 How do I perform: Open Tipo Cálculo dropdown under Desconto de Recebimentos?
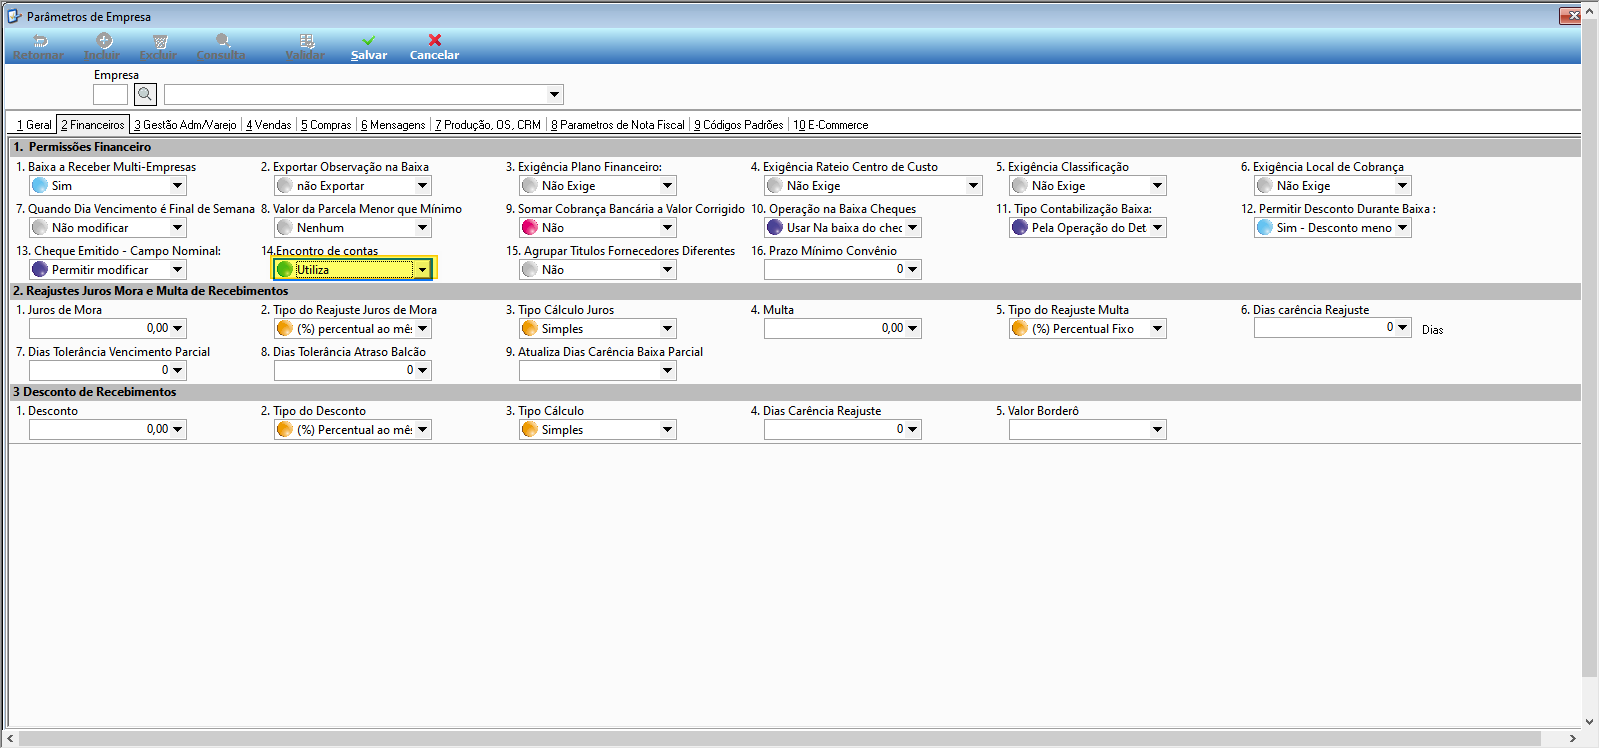(x=668, y=430)
